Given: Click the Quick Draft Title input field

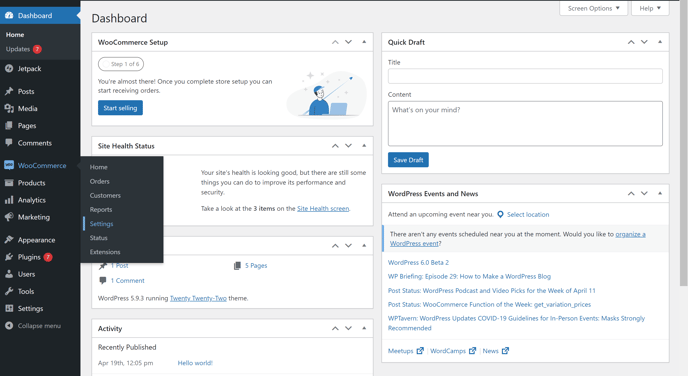Looking at the screenshot, I should 525,76.
